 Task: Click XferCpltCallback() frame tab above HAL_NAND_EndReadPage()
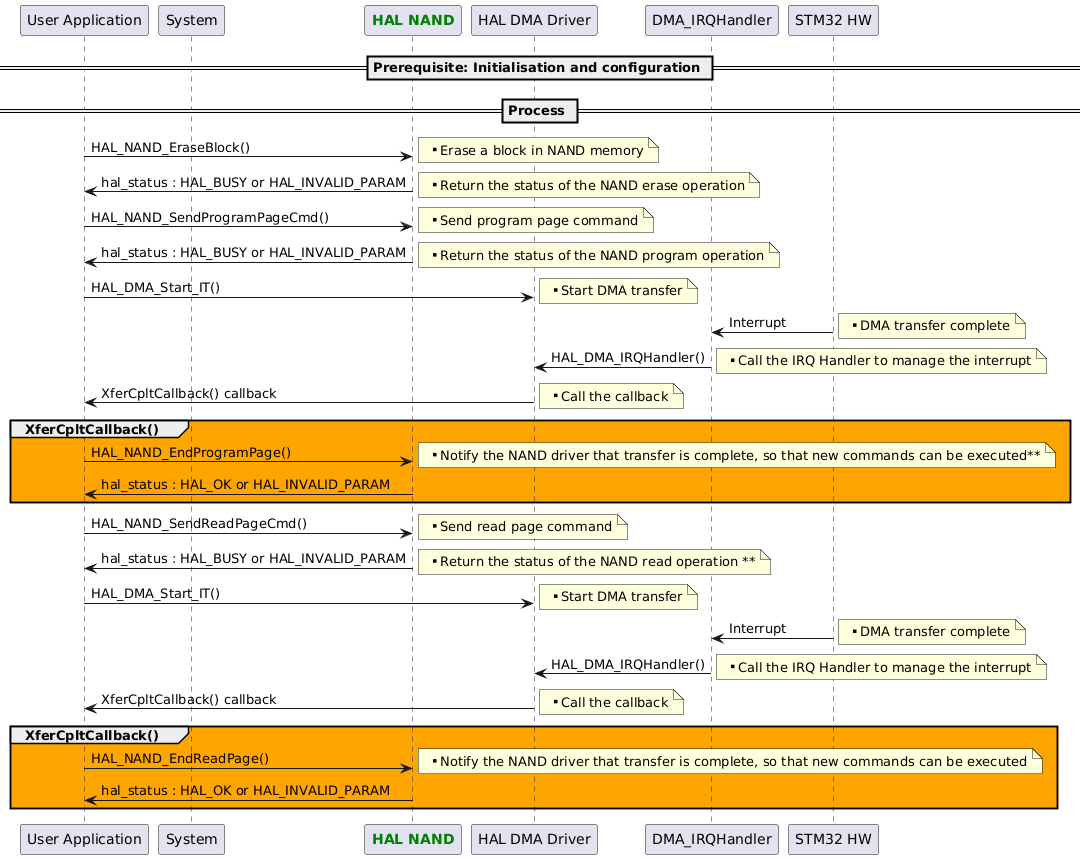pos(98,736)
